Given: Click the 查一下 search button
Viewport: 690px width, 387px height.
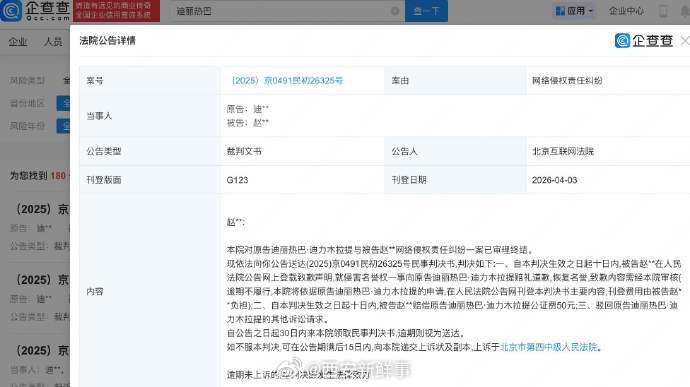Looking at the screenshot, I should [426, 11].
